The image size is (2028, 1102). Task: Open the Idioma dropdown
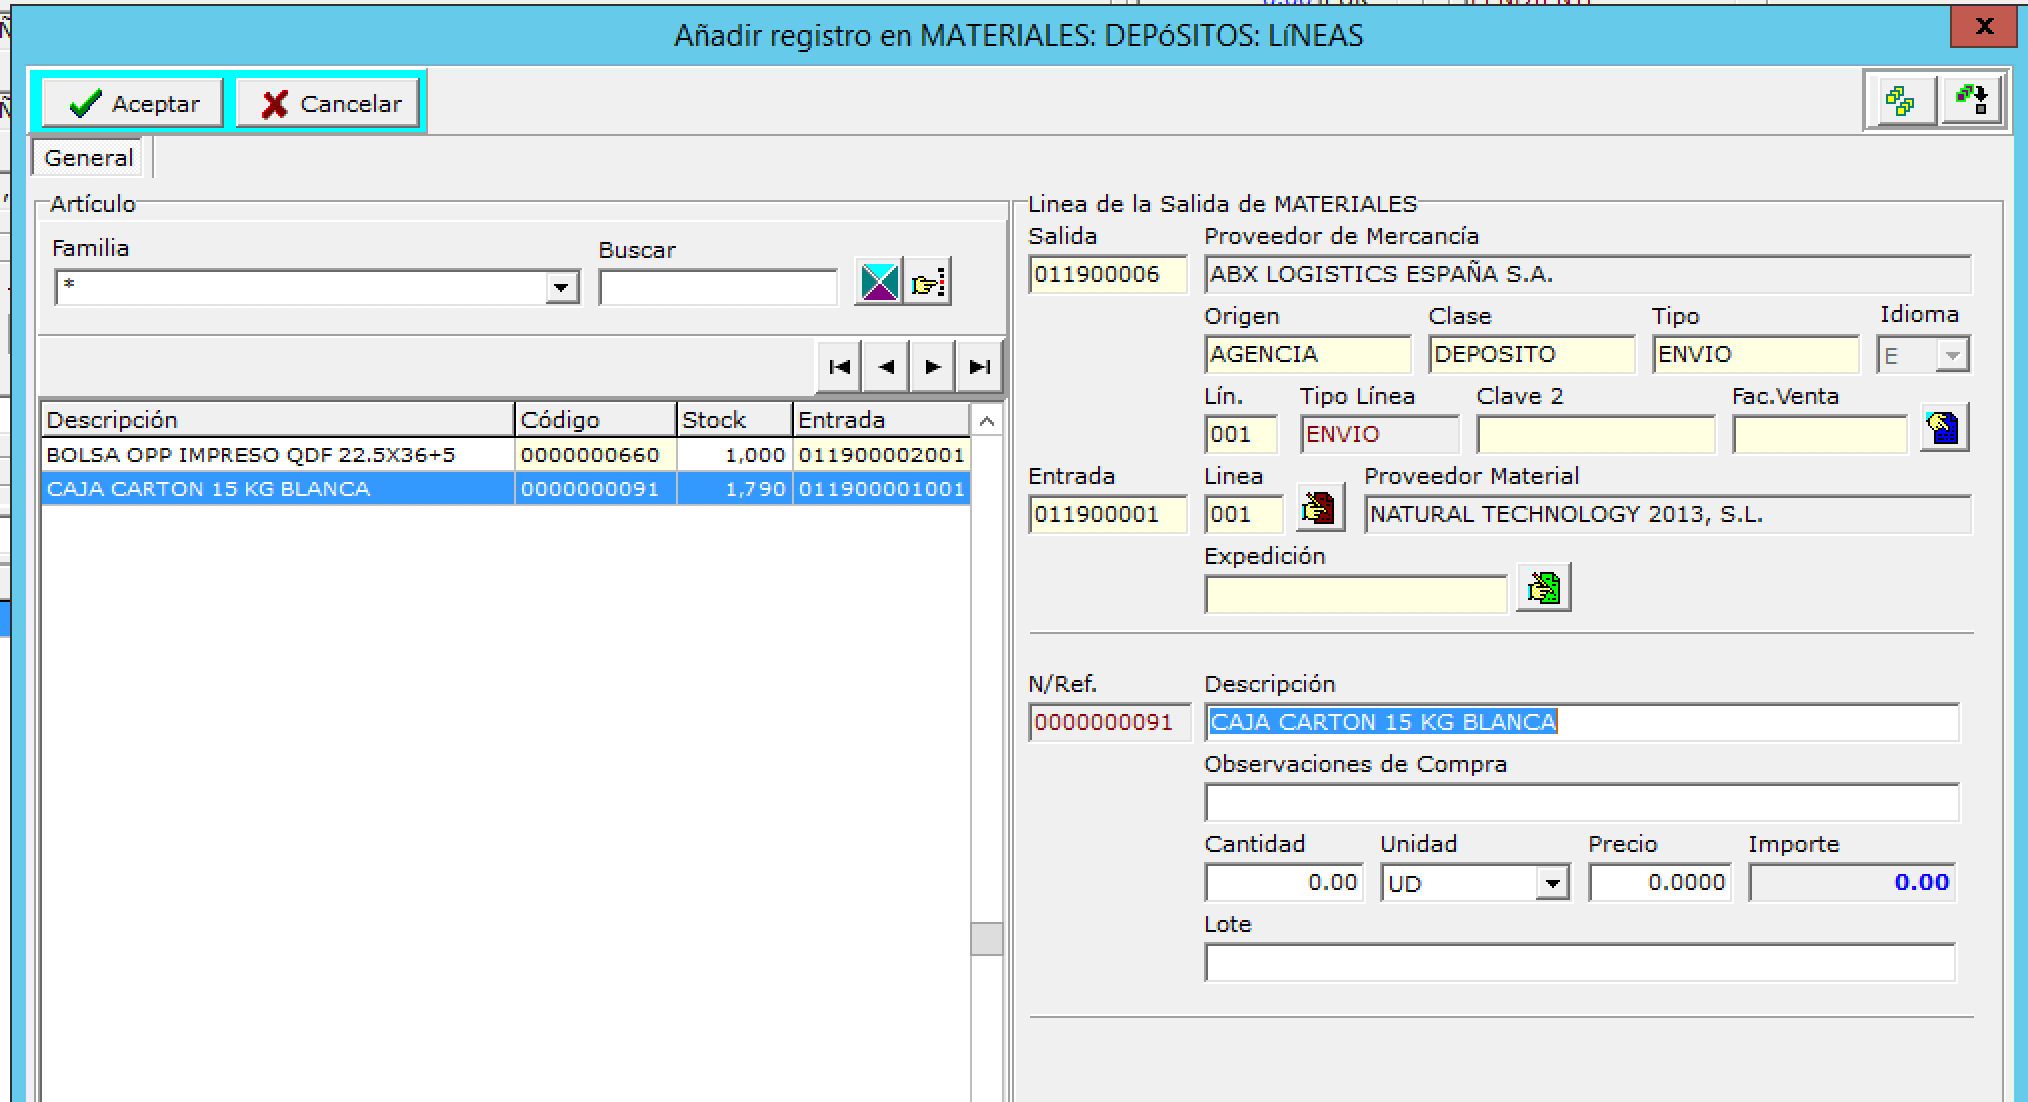(1951, 355)
